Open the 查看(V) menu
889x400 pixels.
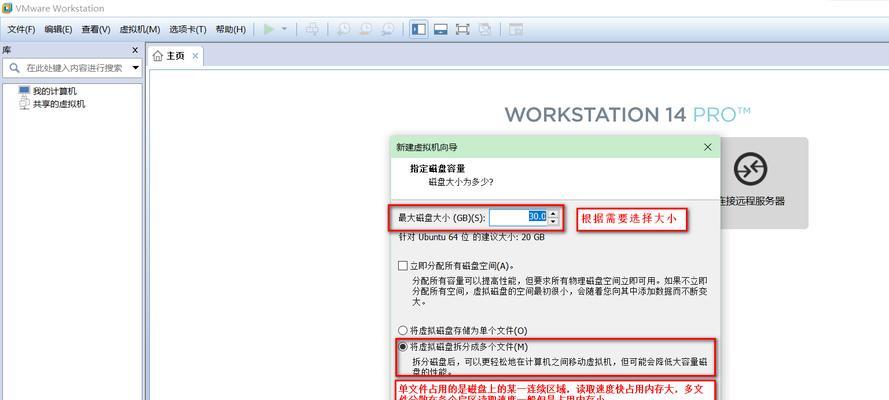(96, 29)
